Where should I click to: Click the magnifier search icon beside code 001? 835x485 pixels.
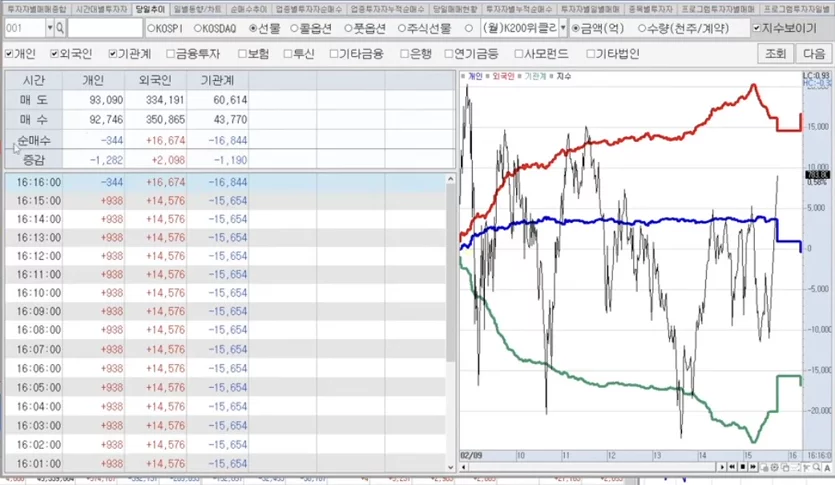tap(60, 28)
